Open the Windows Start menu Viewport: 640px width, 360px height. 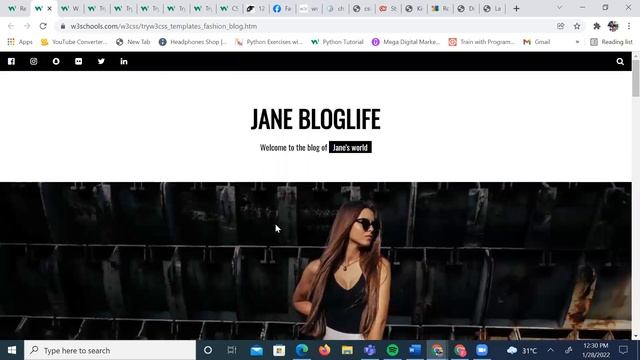point(12,350)
